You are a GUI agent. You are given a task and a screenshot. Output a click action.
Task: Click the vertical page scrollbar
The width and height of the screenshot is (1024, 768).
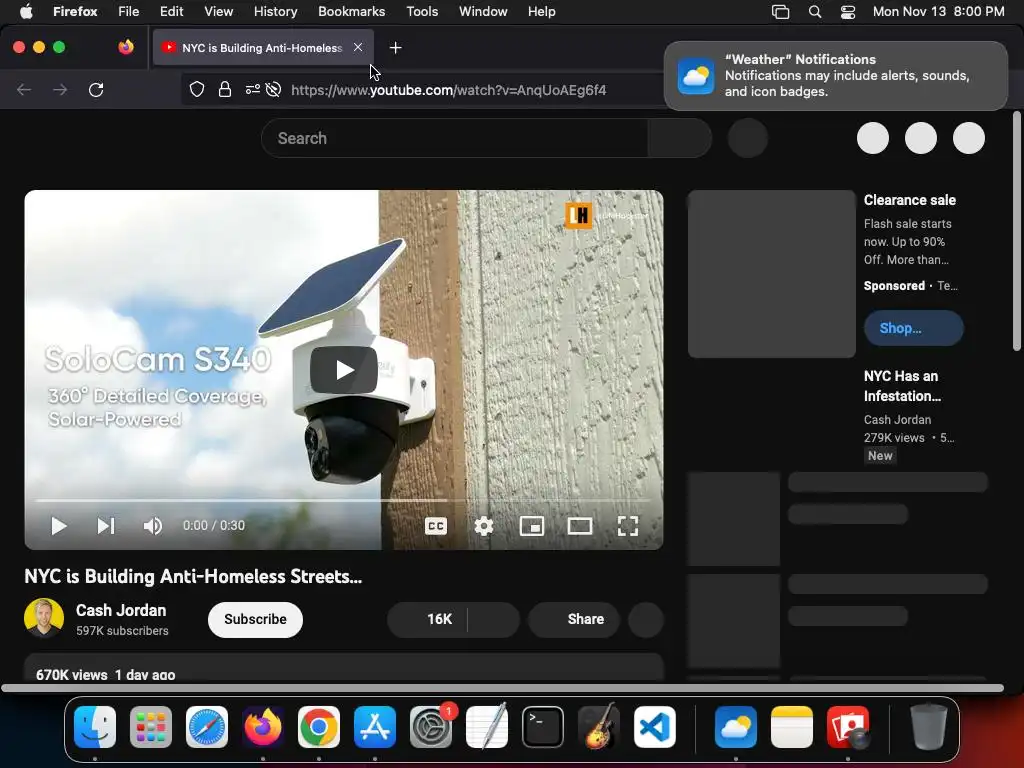(1017, 232)
